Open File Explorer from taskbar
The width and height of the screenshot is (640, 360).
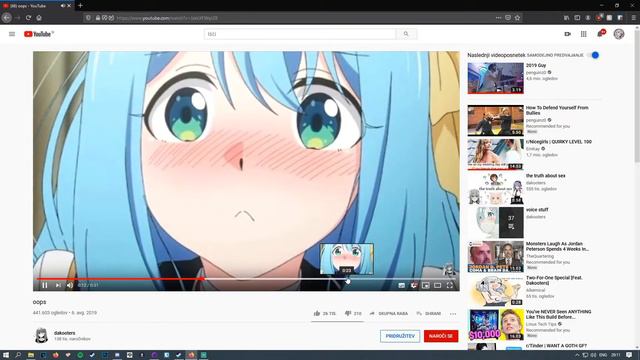point(31,355)
